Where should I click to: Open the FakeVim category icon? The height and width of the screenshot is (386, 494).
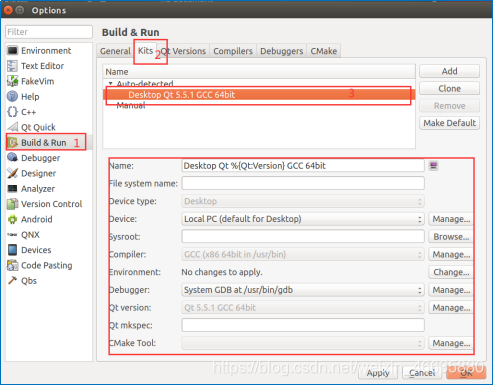pyautogui.click(x=12, y=81)
